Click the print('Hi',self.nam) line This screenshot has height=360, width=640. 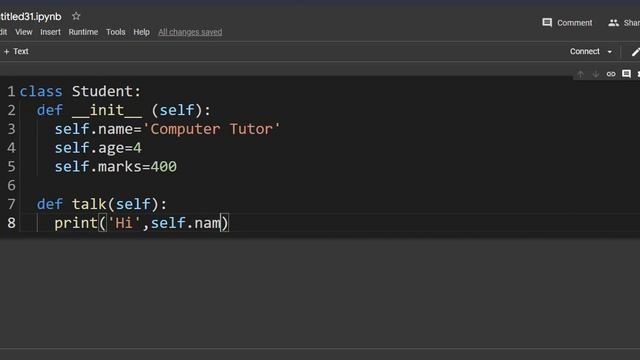click(x=141, y=223)
